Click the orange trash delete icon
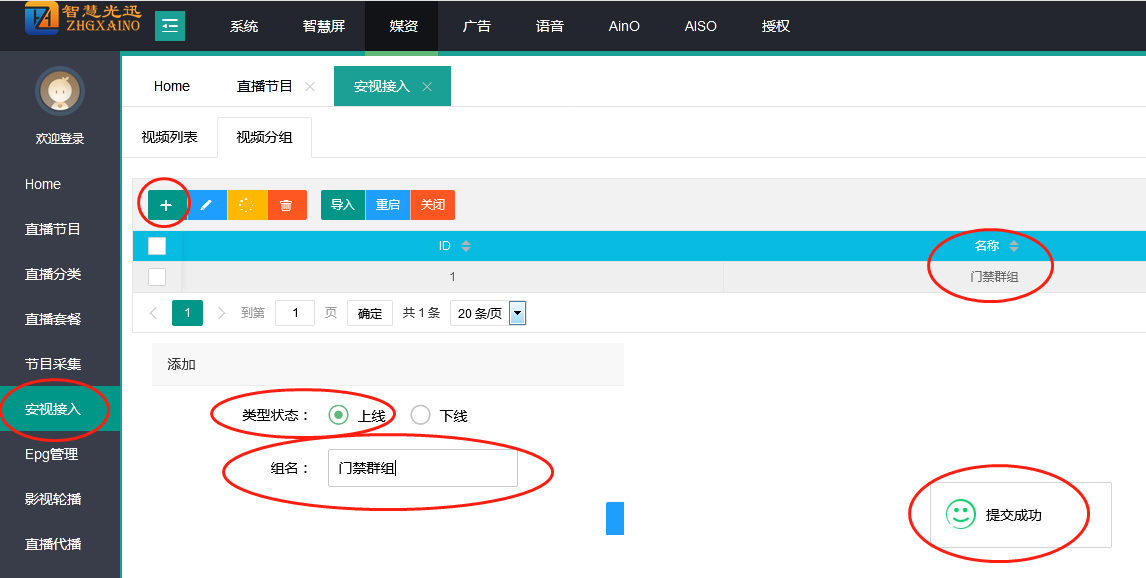The image size is (1146, 578). [x=287, y=205]
